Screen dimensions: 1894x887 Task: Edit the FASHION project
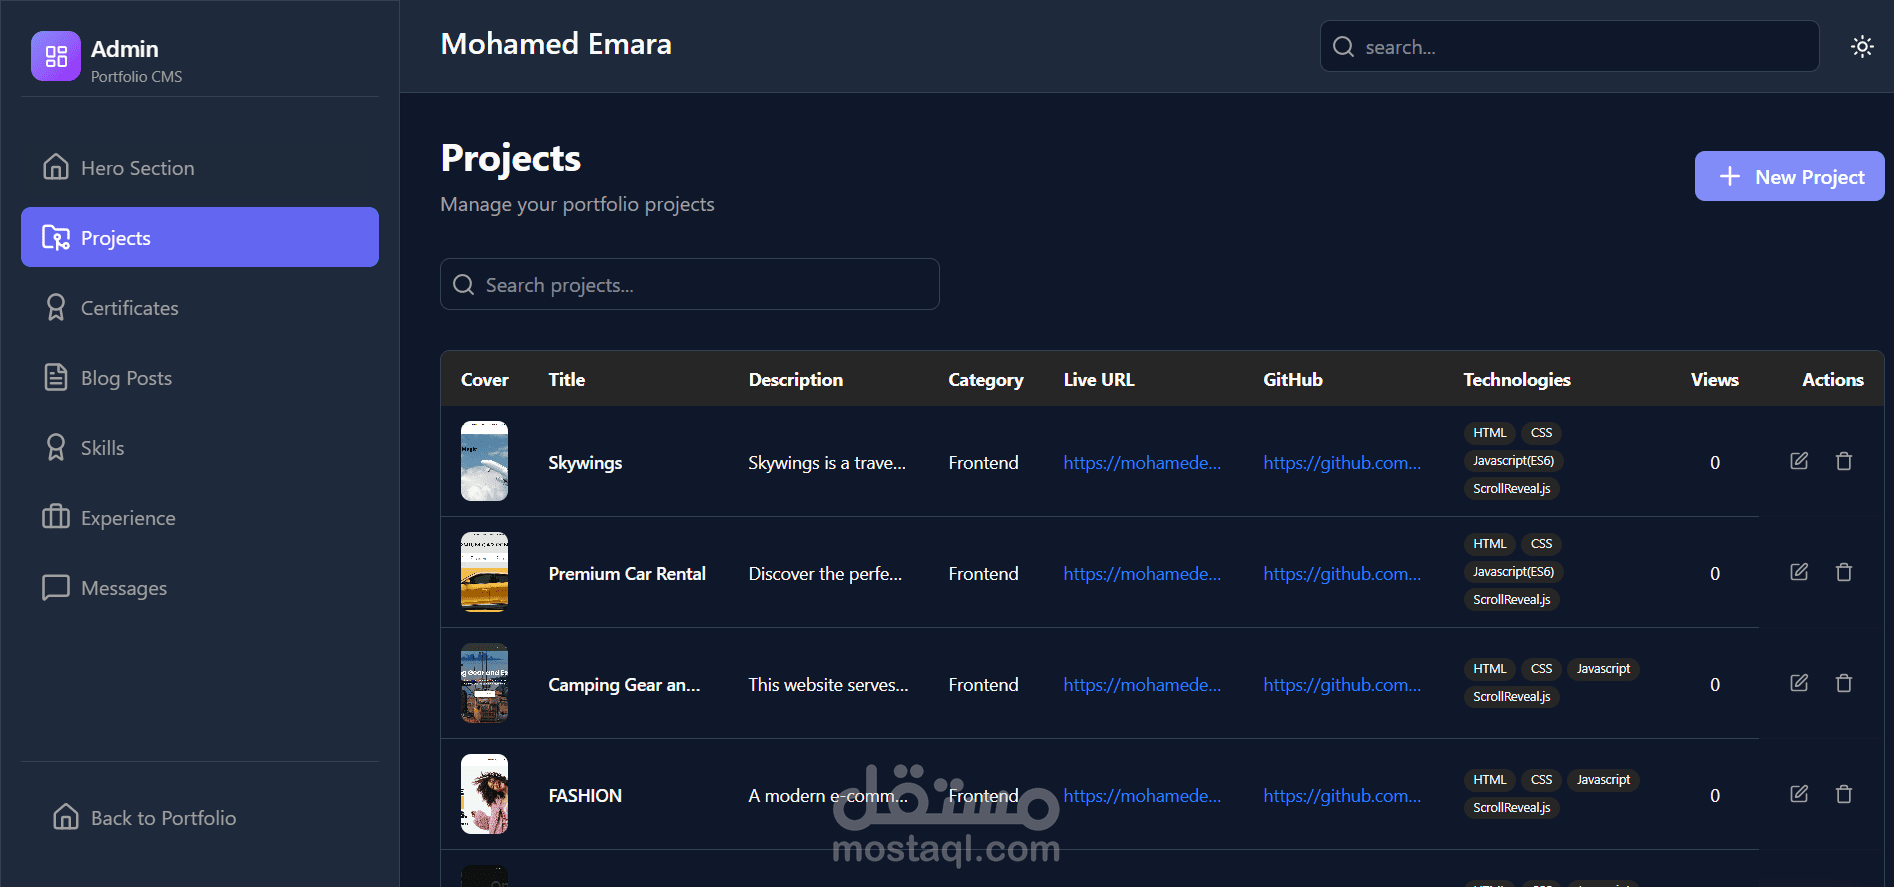click(x=1799, y=794)
